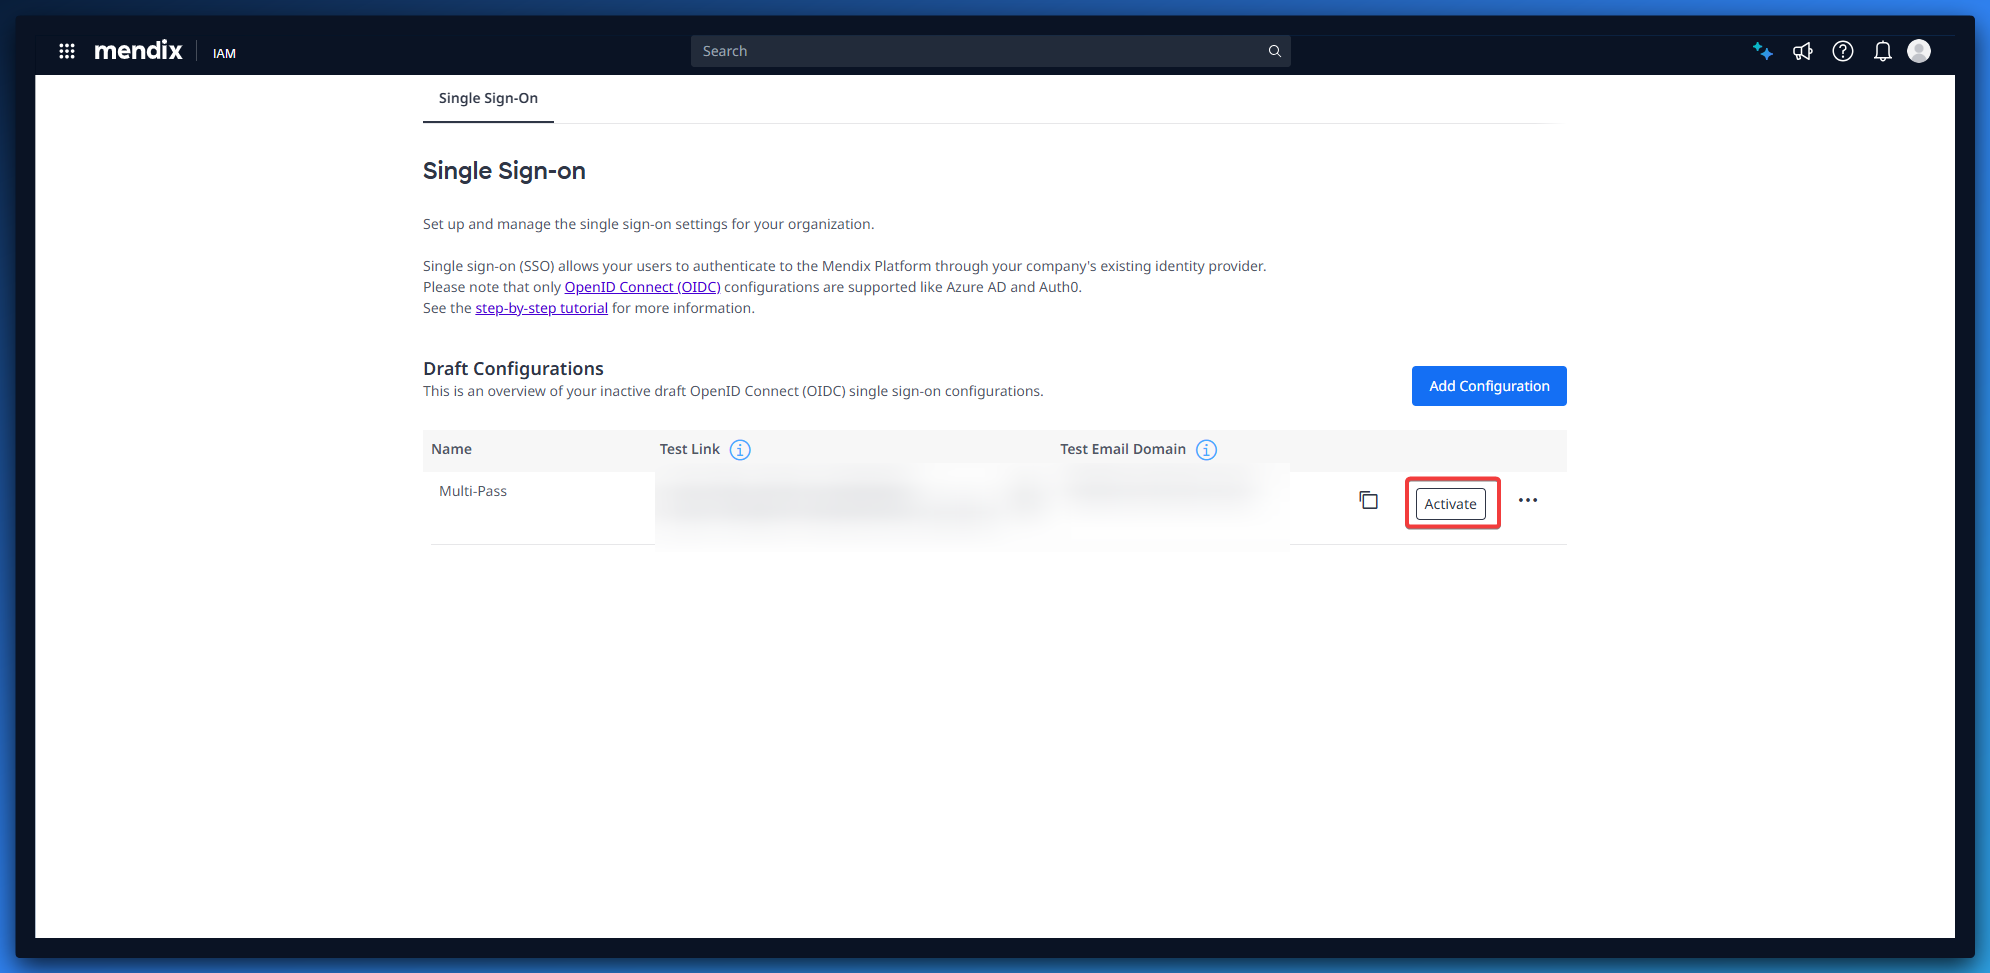1990x973 pixels.
Task: Select the Multi-Pass row name
Action: [x=473, y=491]
